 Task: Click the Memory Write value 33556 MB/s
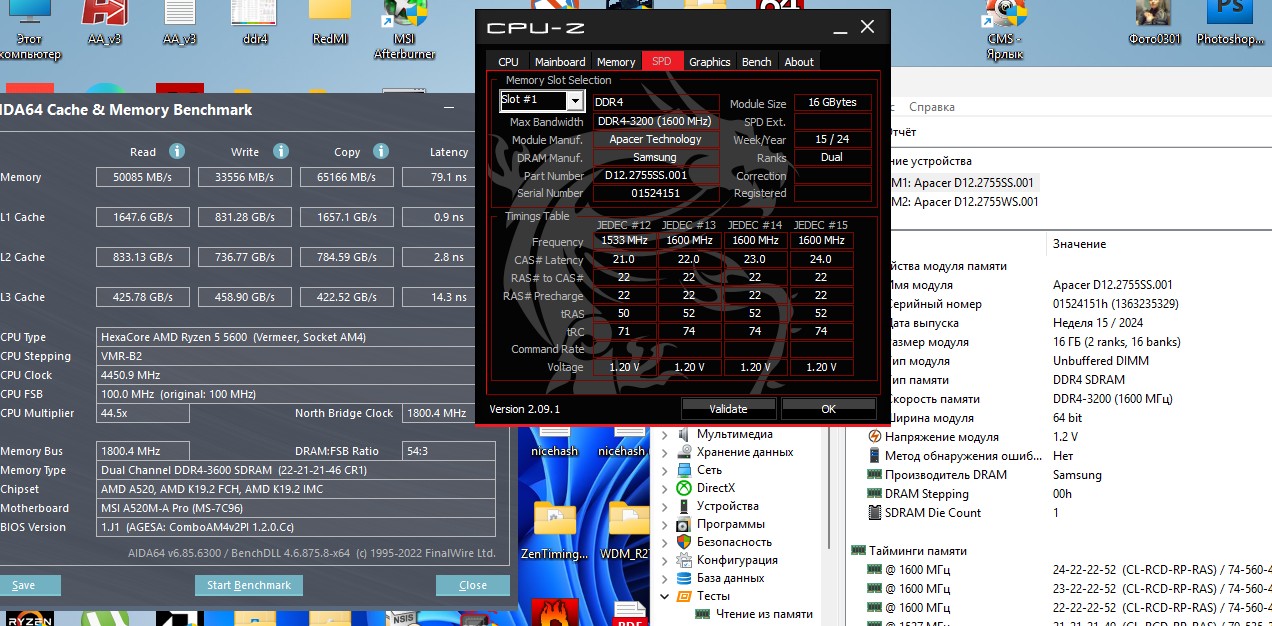click(244, 177)
